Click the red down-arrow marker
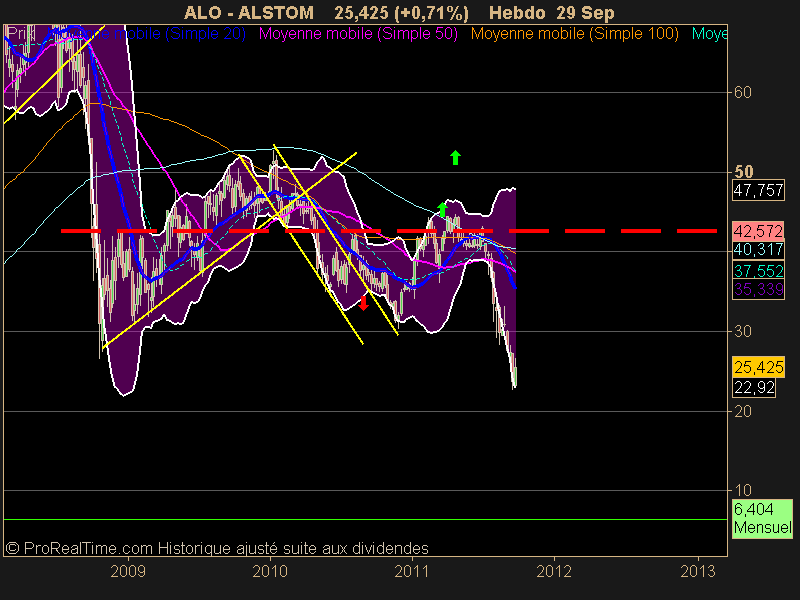The width and height of the screenshot is (800, 600). click(x=363, y=303)
